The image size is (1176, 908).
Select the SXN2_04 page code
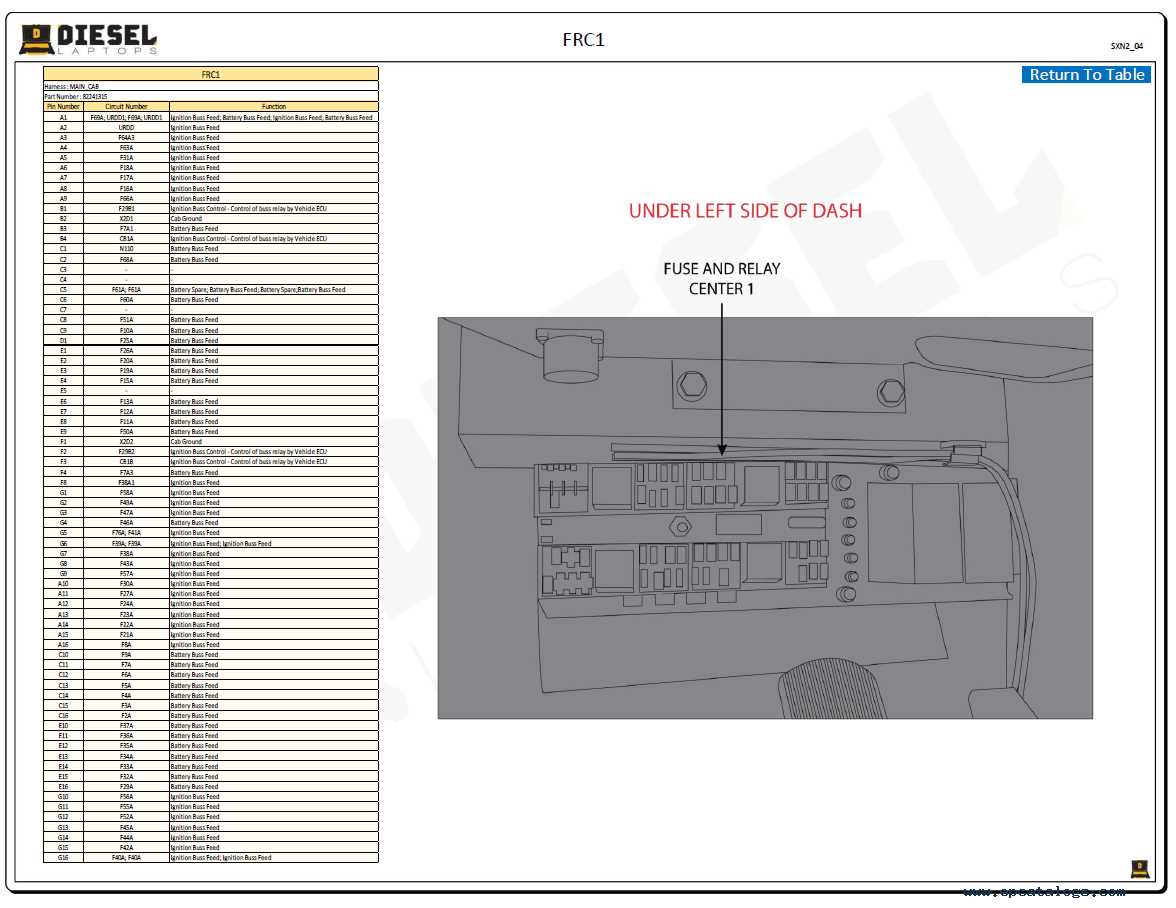[1126, 46]
